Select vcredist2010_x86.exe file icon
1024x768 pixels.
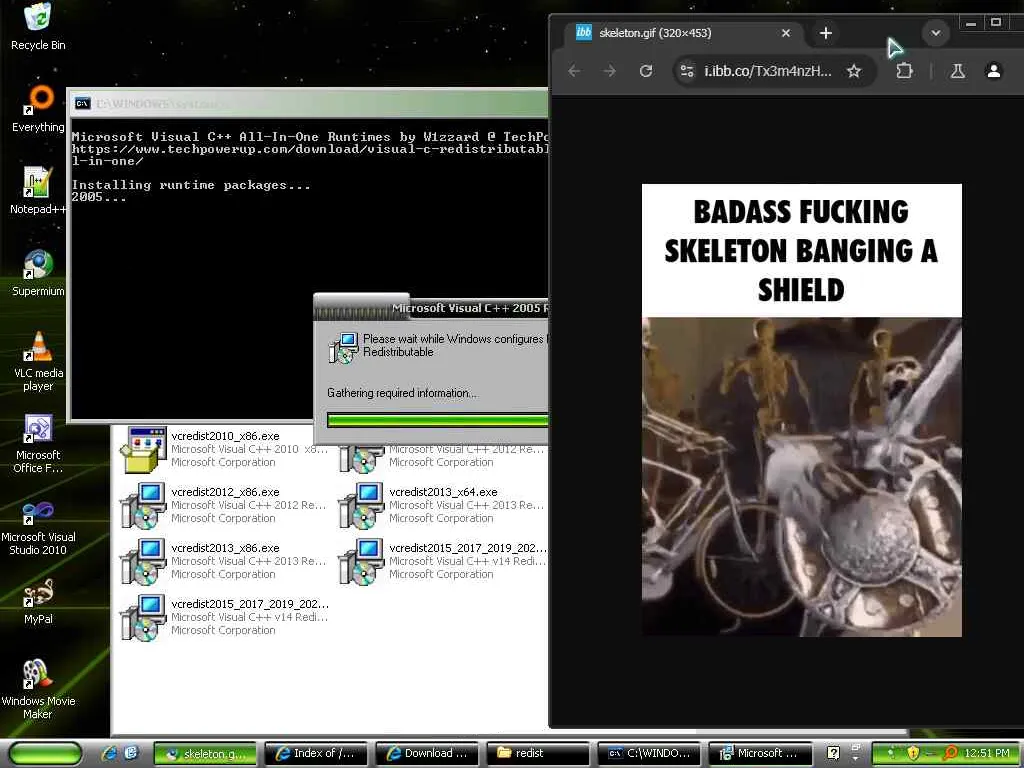click(x=144, y=449)
